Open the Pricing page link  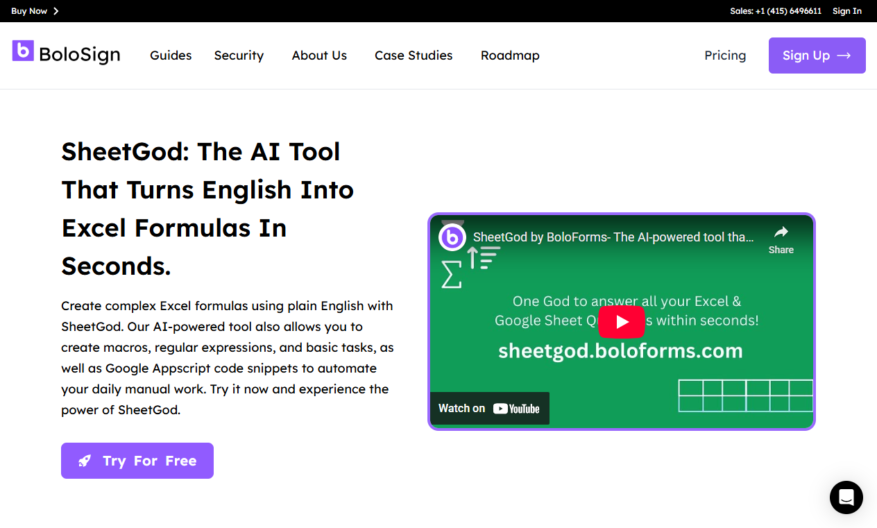pyautogui.click(x=725, y=55)
